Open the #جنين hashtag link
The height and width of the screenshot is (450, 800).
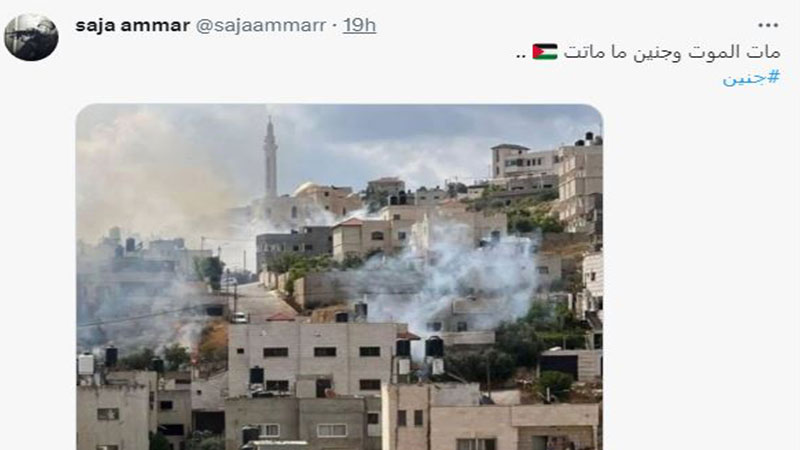751,78
